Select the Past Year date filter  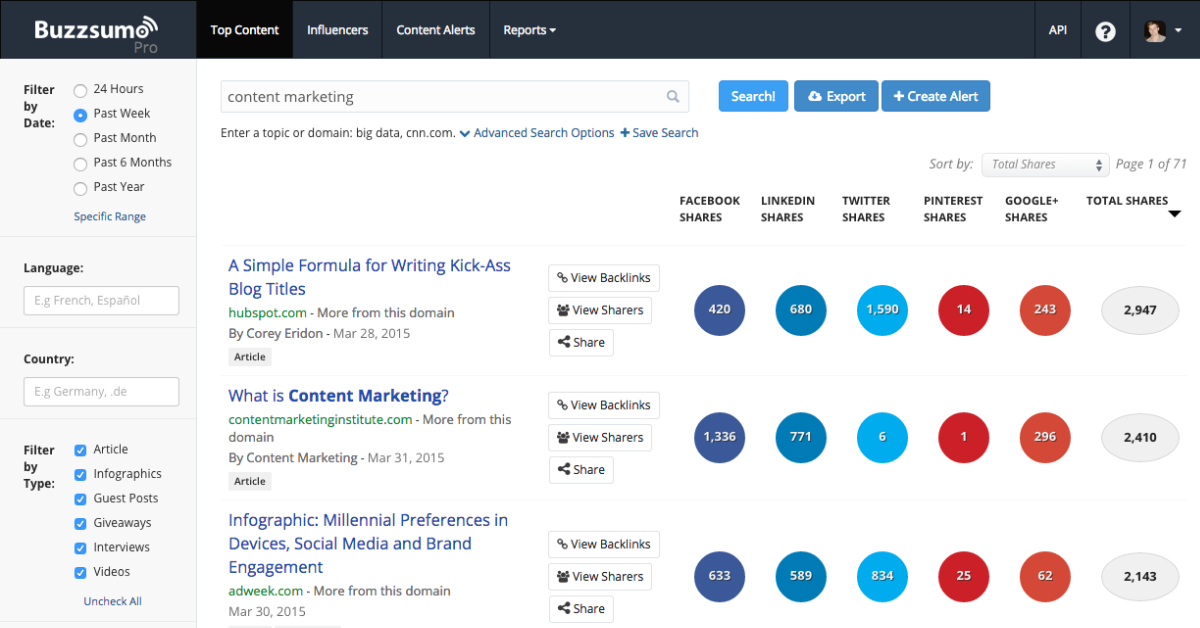(80, 188)
